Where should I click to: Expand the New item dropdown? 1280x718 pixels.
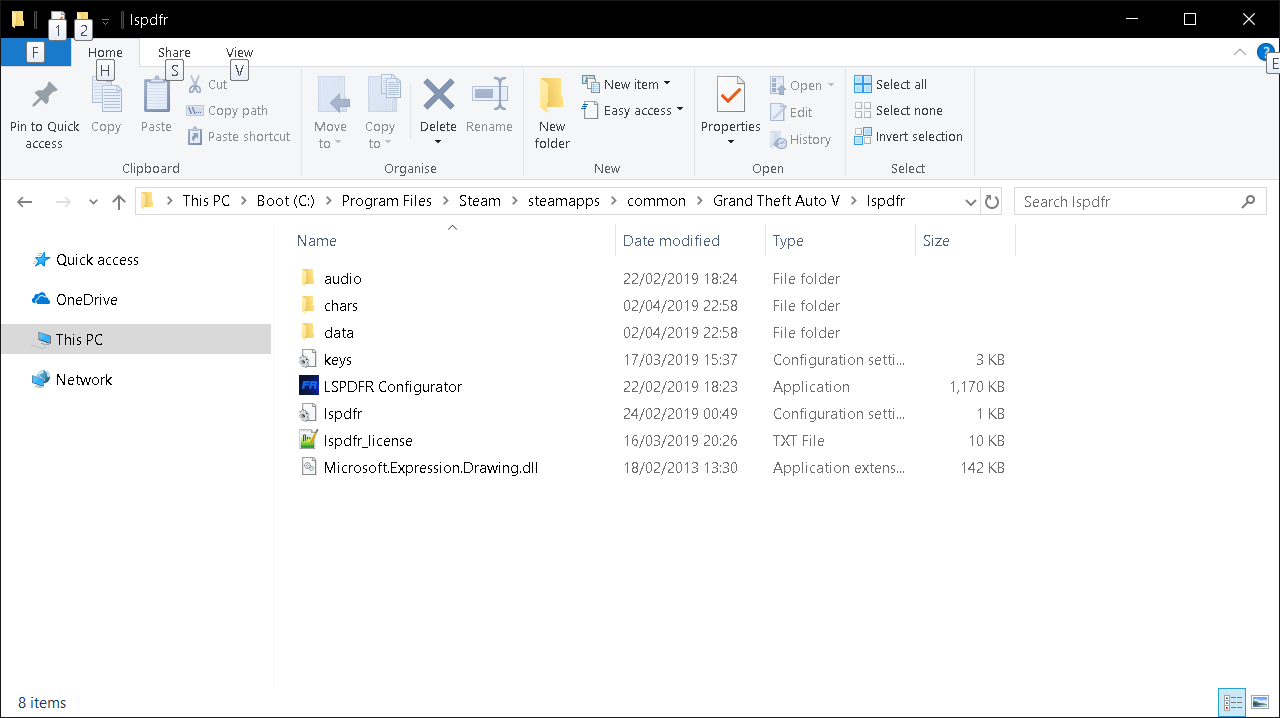coord(667,84)
